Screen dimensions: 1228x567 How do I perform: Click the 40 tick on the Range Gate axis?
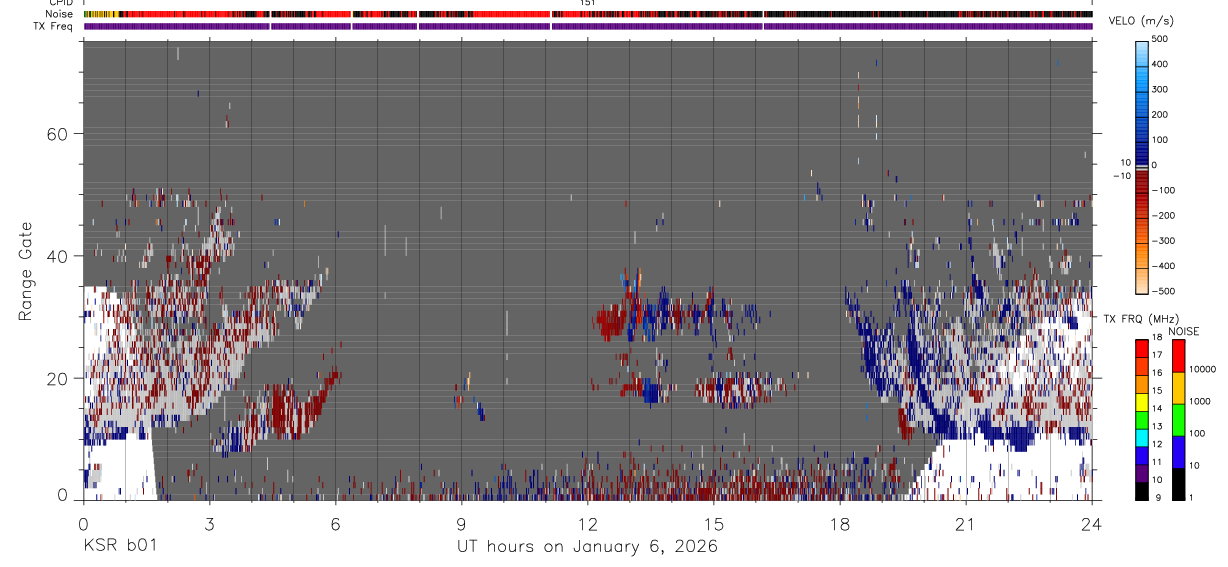[58, 256]
